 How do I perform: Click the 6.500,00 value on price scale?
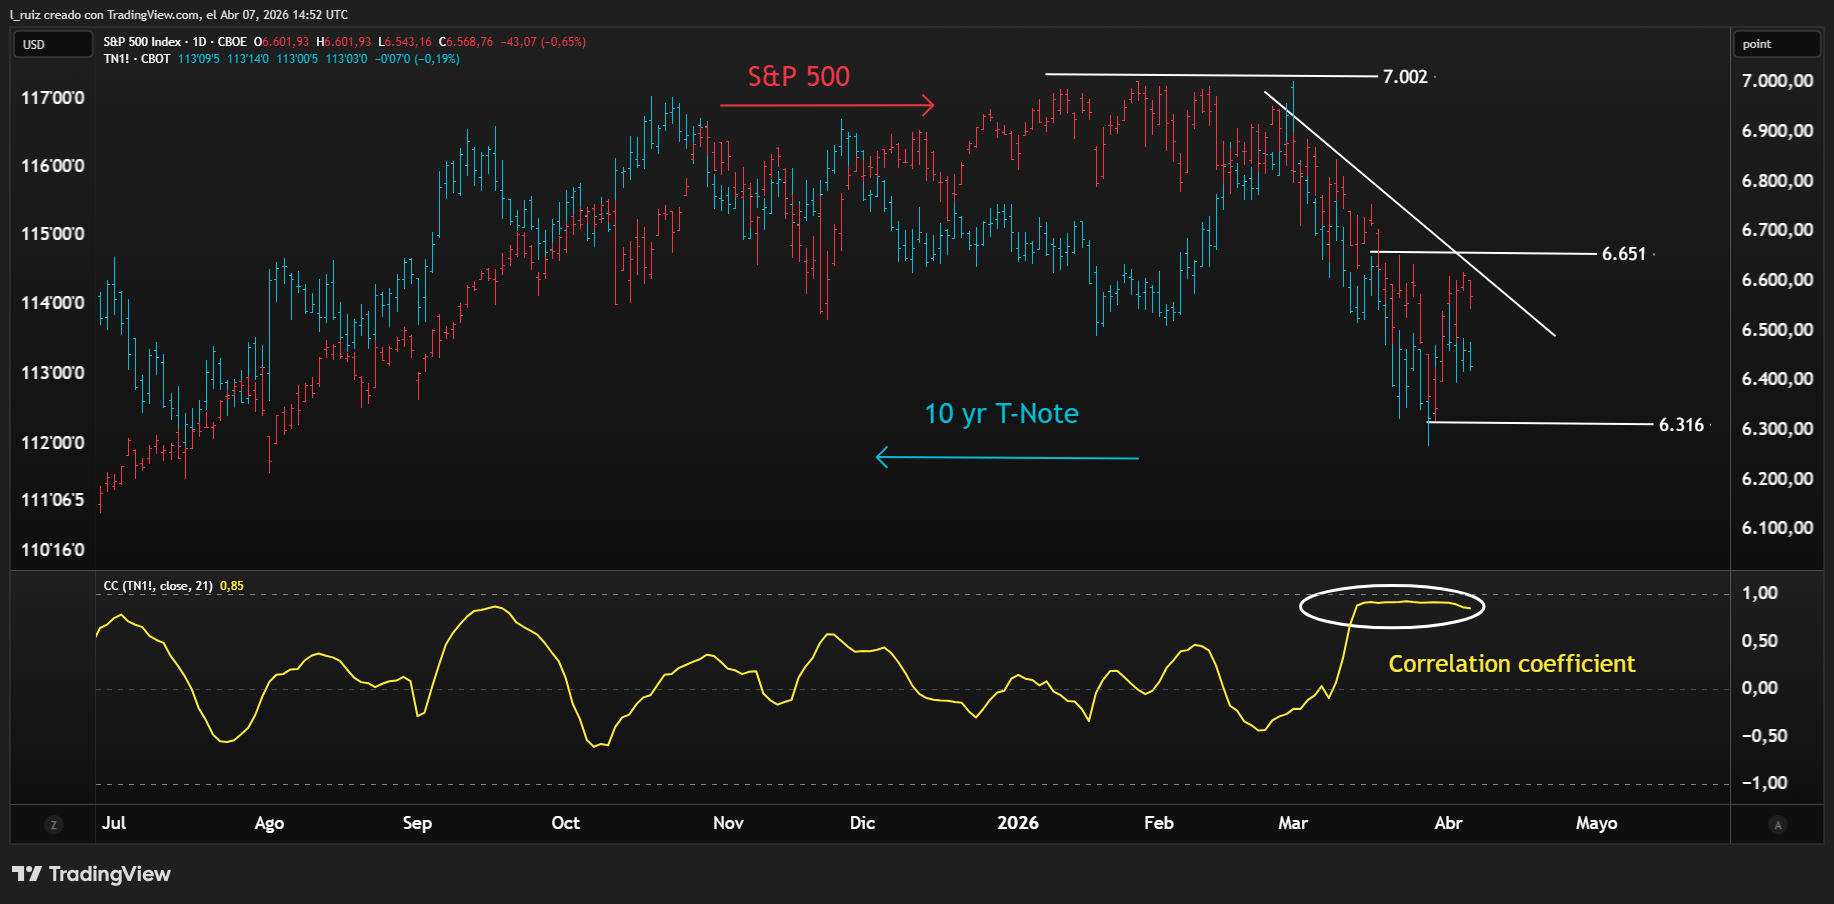click(x=1779, y=329)
